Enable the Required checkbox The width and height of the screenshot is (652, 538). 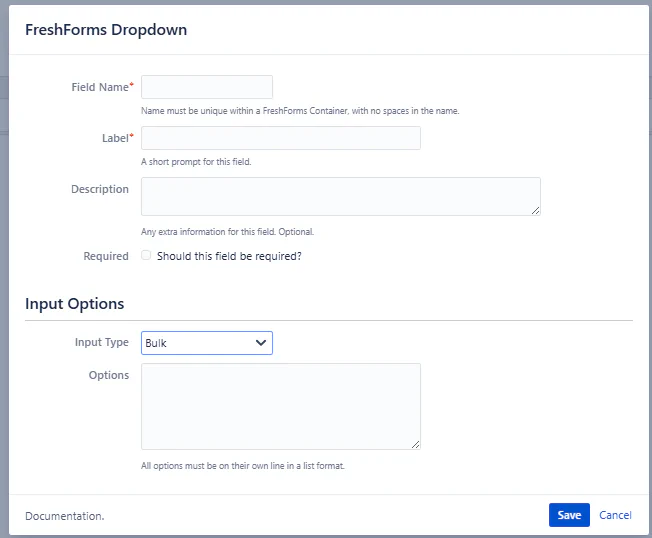[x=147, y=256]
